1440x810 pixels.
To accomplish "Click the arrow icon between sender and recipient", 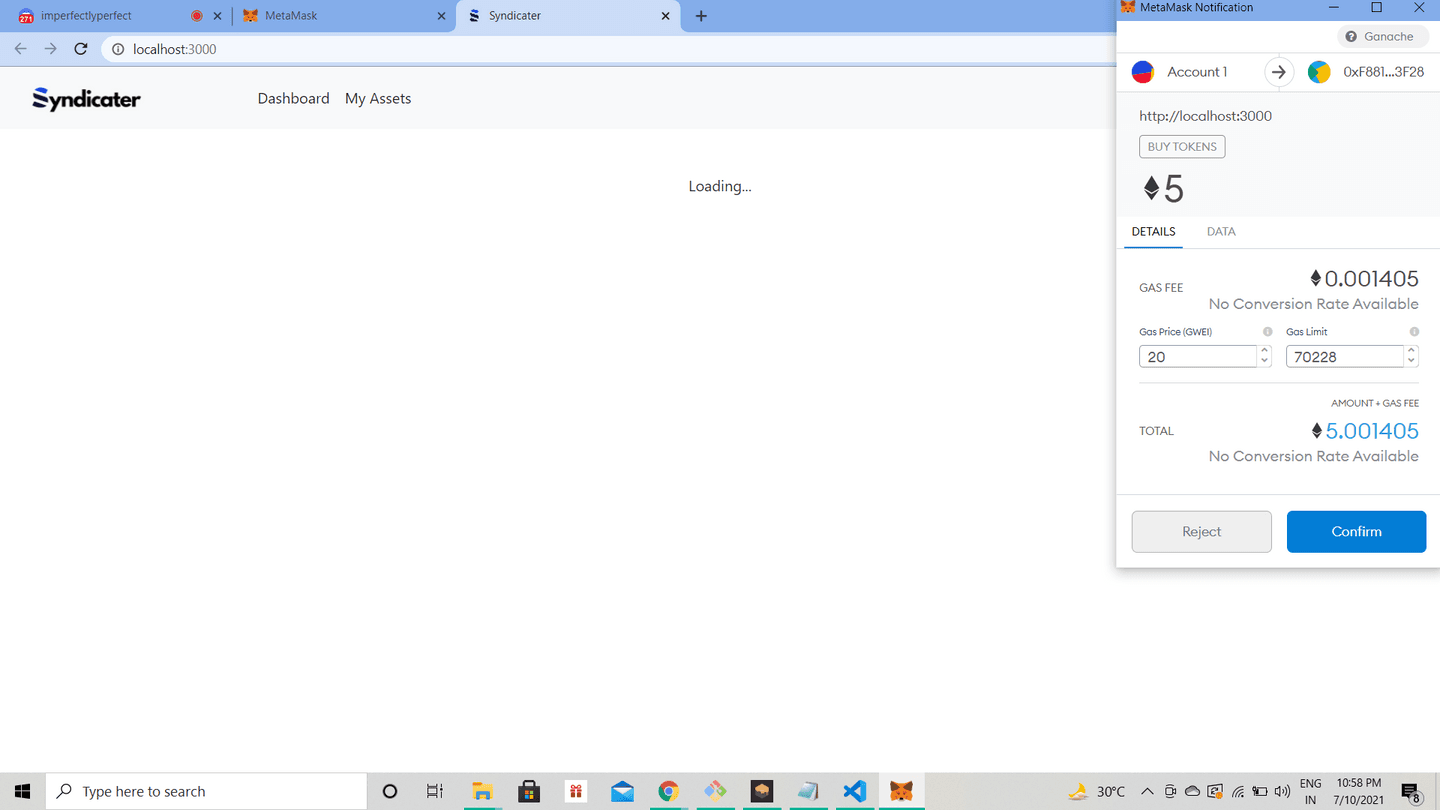I will tap(1278, 72).
